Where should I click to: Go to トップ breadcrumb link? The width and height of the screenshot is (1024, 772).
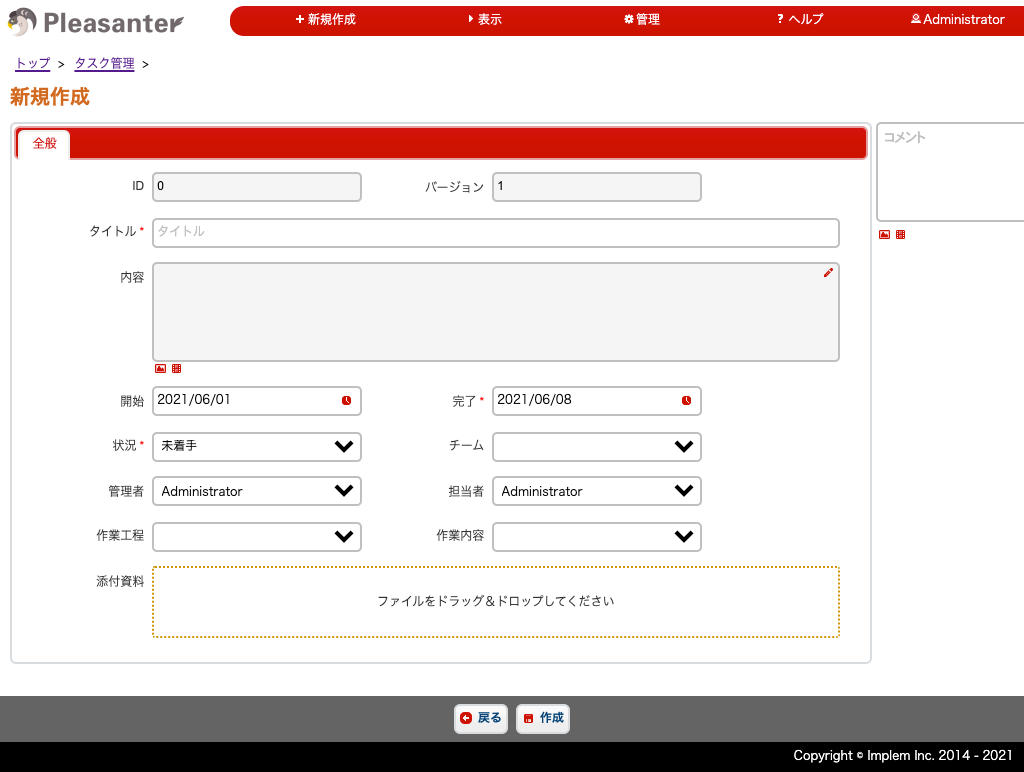(x=33, y=63)
